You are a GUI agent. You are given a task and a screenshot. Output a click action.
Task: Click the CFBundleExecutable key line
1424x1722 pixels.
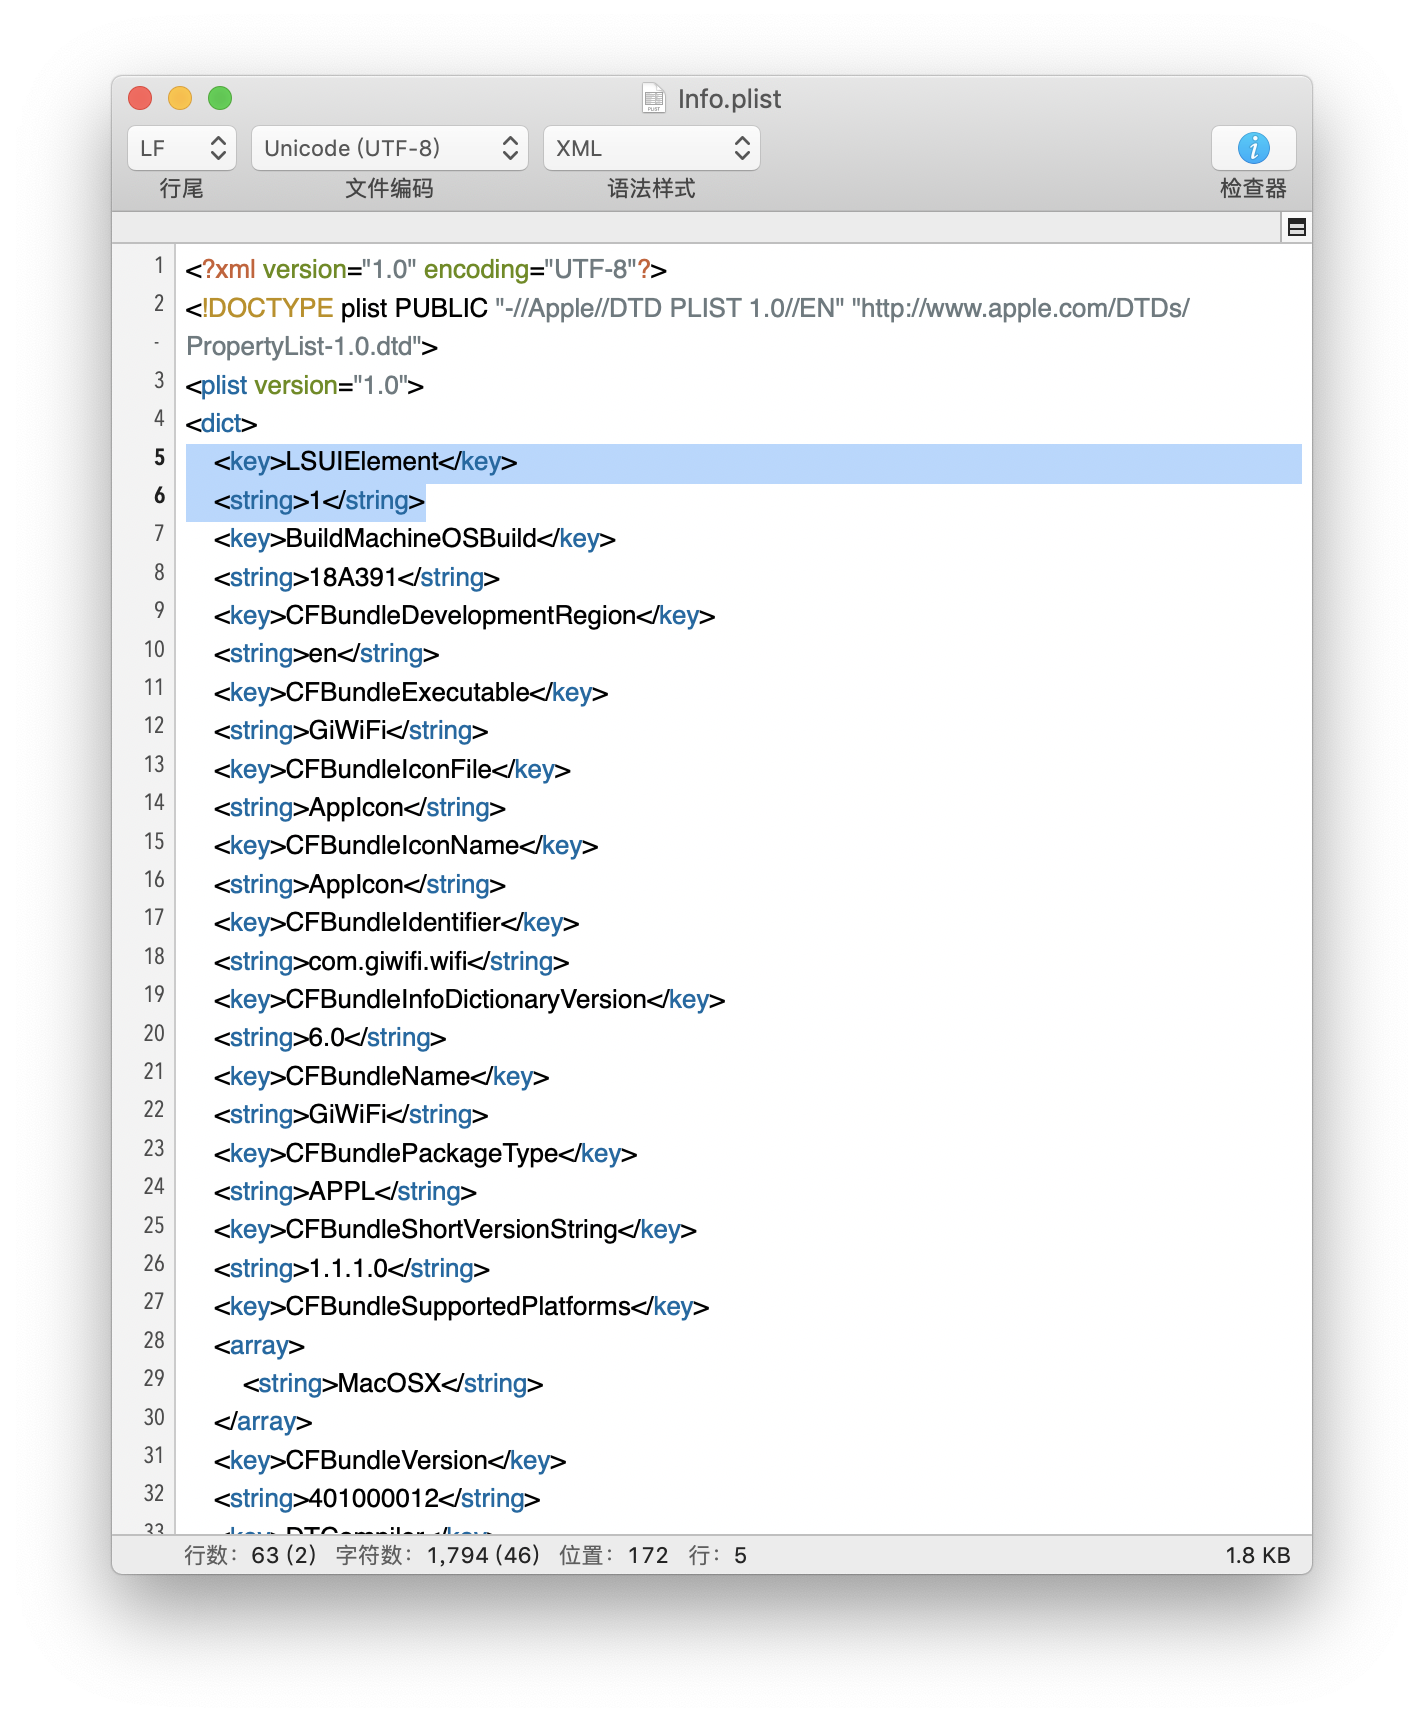click(410, 693)
